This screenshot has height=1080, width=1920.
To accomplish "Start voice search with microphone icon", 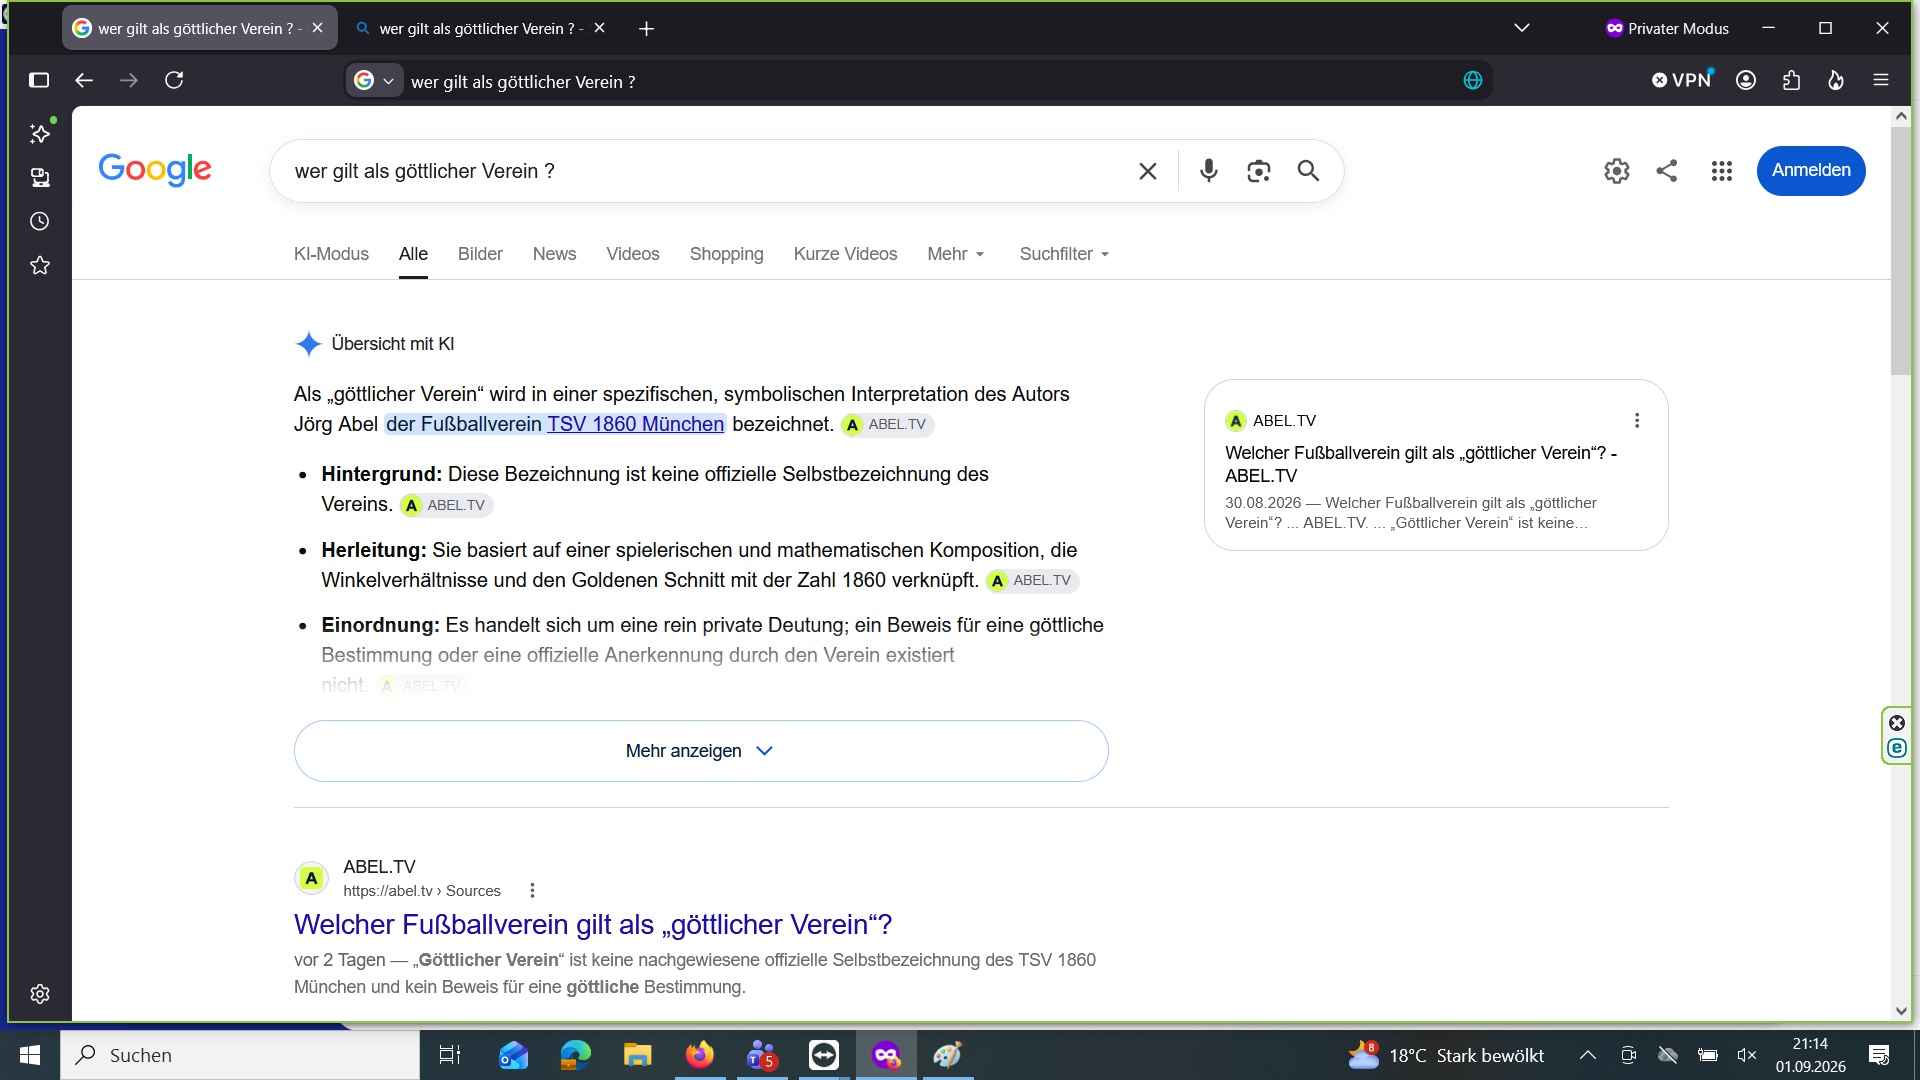I will point(1208,171).
